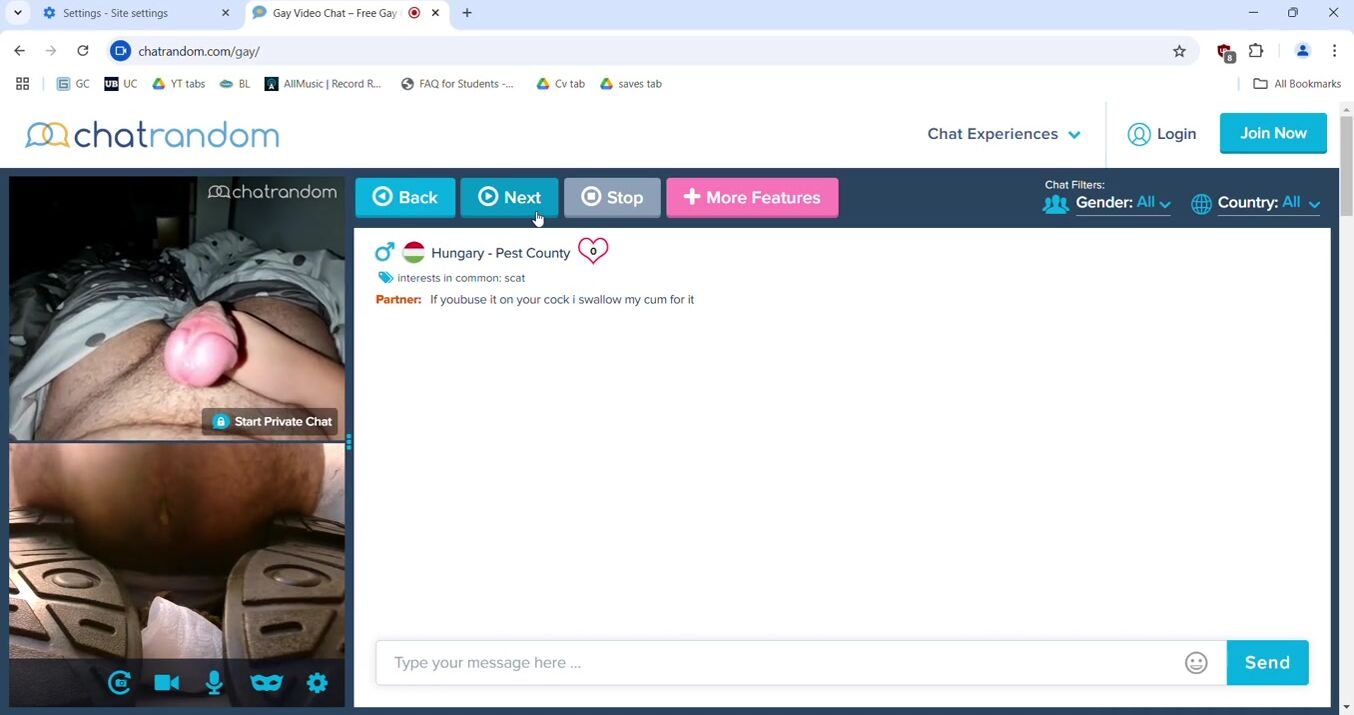
Task: Mute the microphone
Action: [214, 683]
